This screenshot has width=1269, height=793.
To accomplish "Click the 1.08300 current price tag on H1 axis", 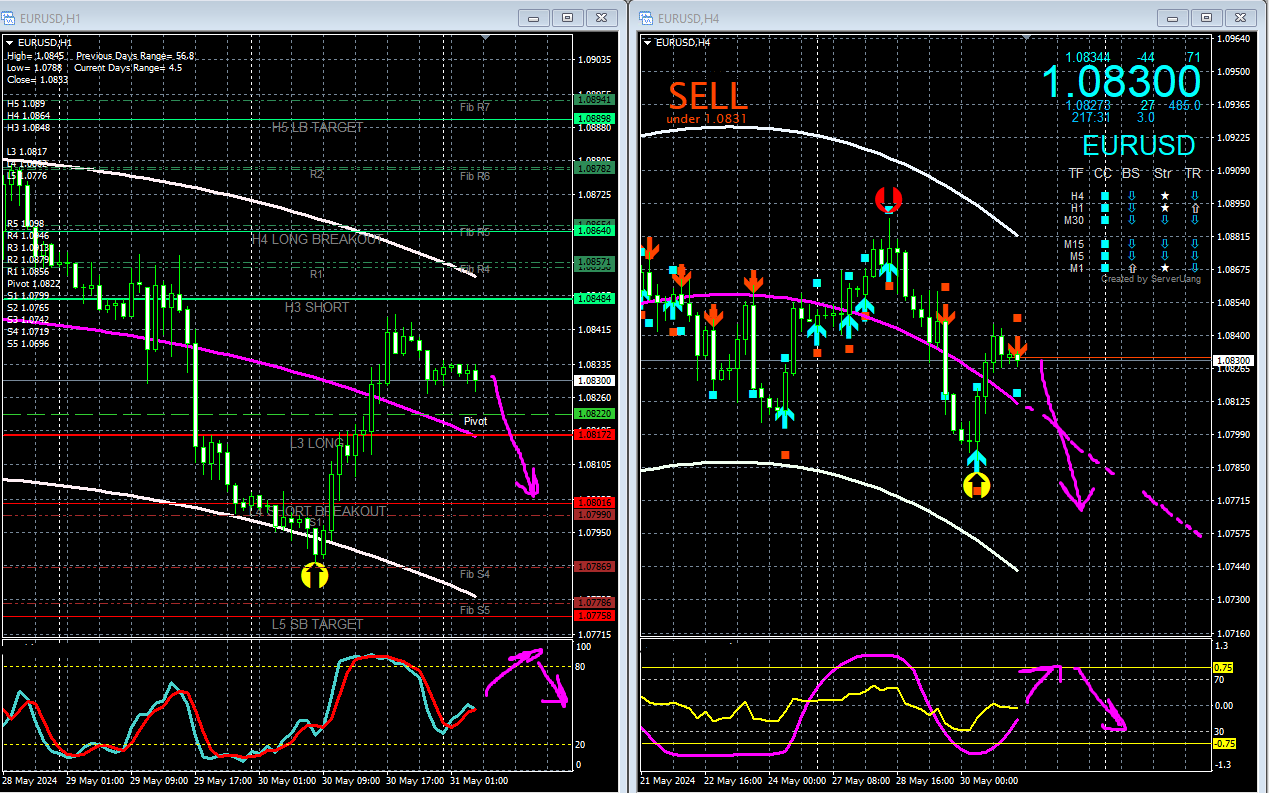I will [x=595, y=380].
